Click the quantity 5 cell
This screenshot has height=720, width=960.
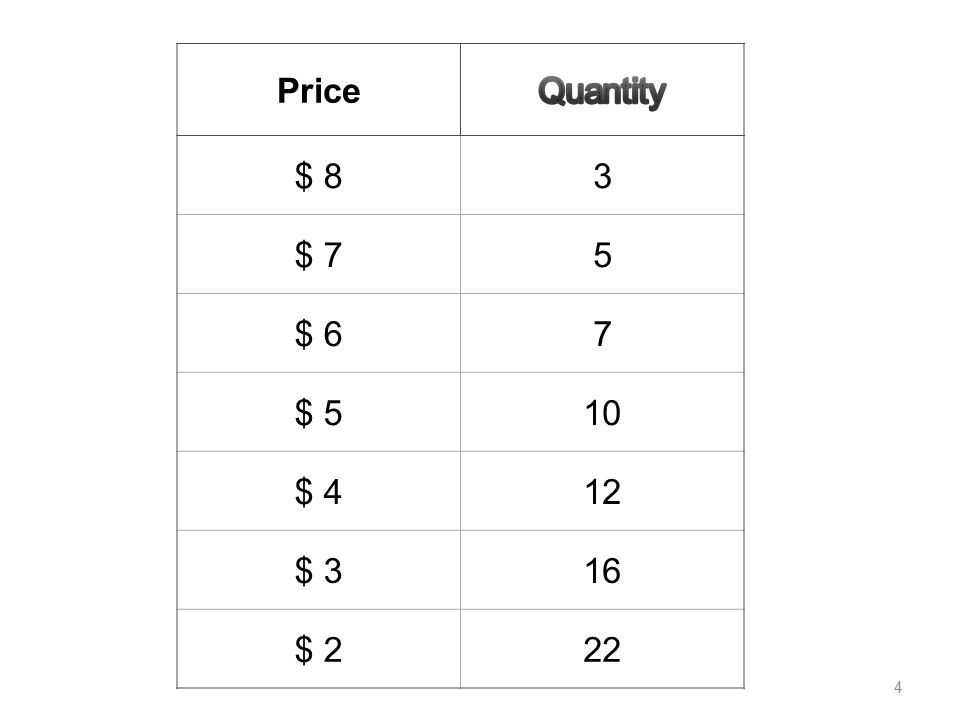tap(602, 254)
